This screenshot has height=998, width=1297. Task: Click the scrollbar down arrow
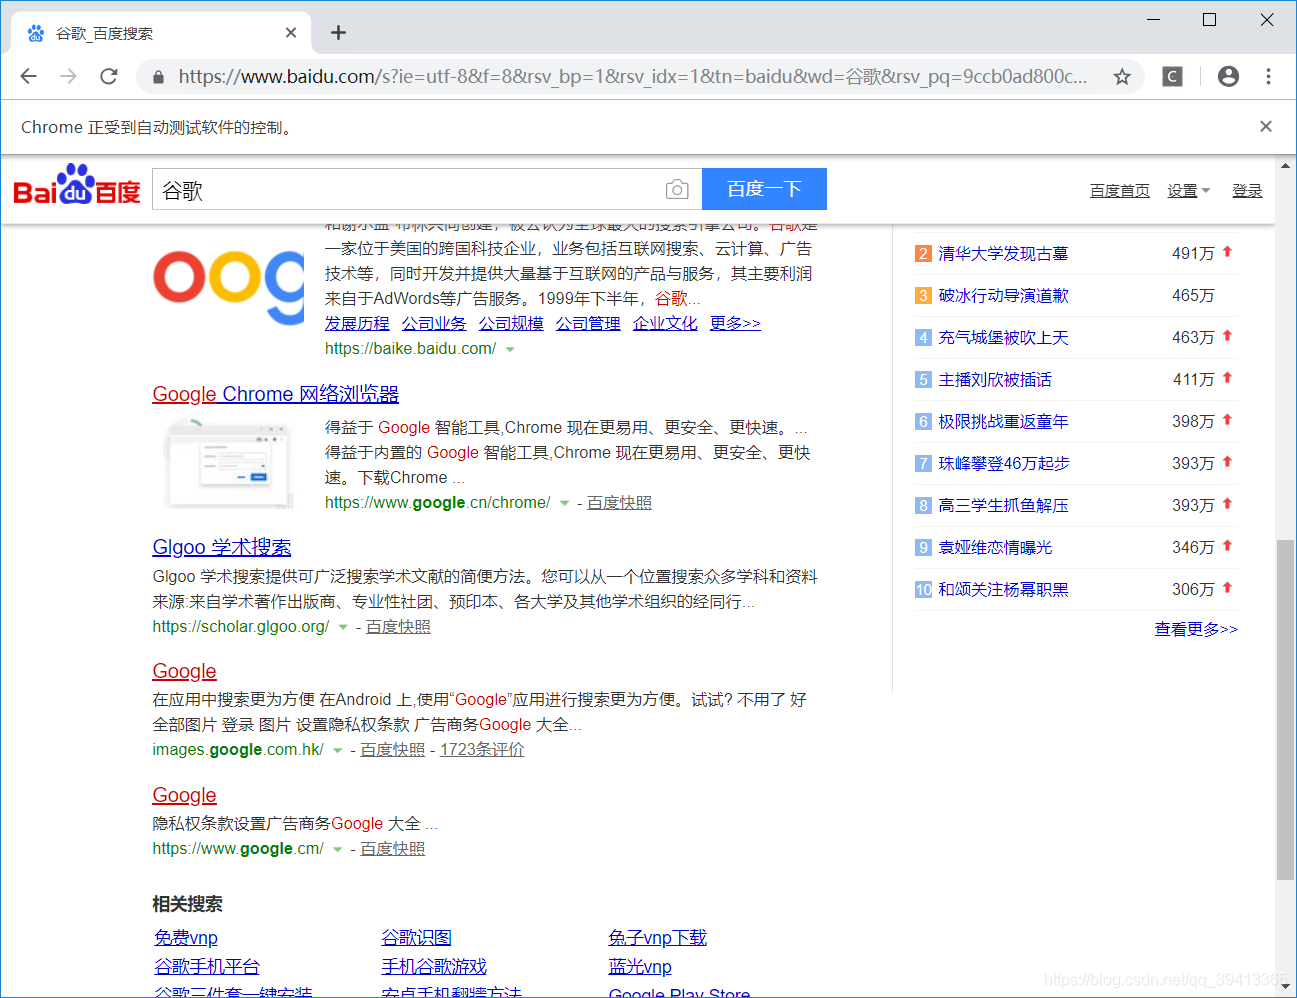pos(1285,986)
